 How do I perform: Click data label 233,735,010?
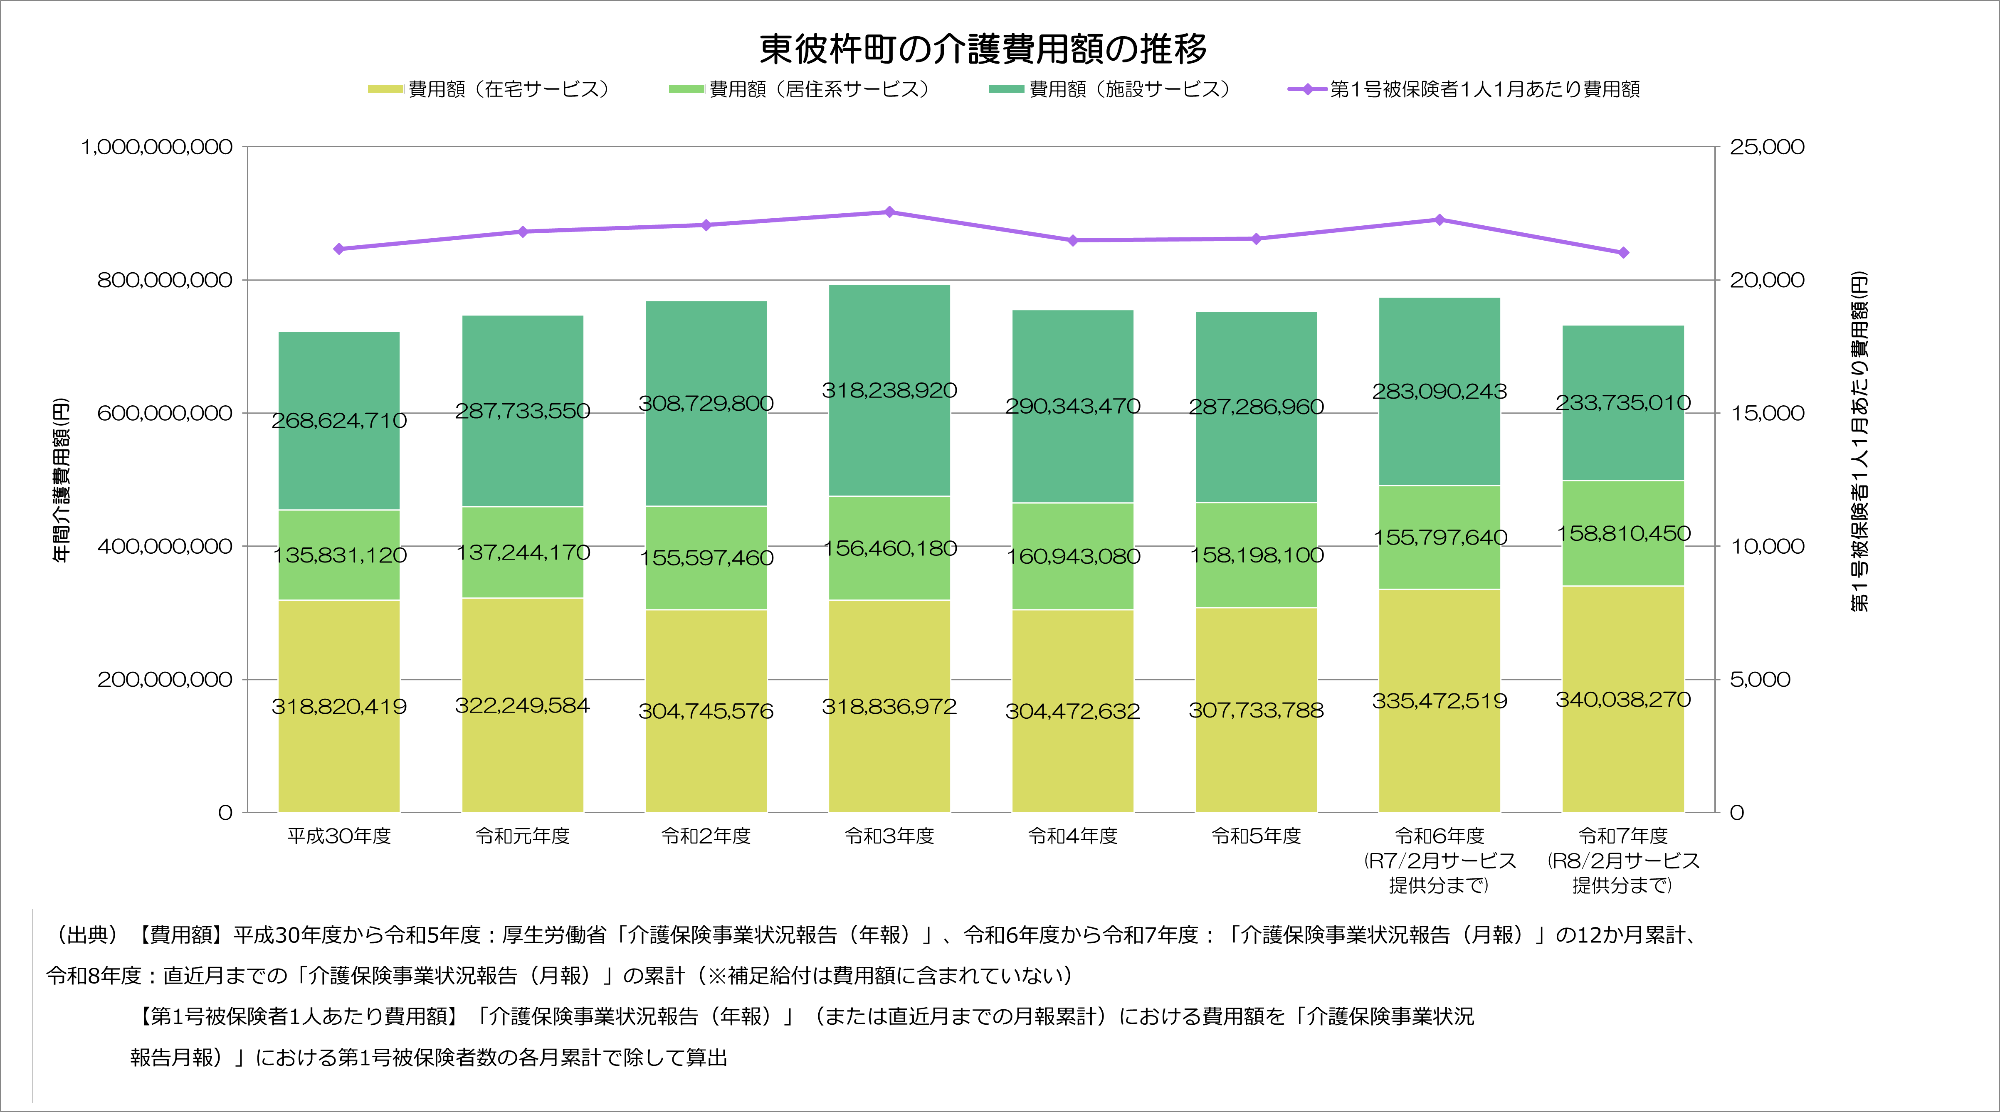(1623, 403)
